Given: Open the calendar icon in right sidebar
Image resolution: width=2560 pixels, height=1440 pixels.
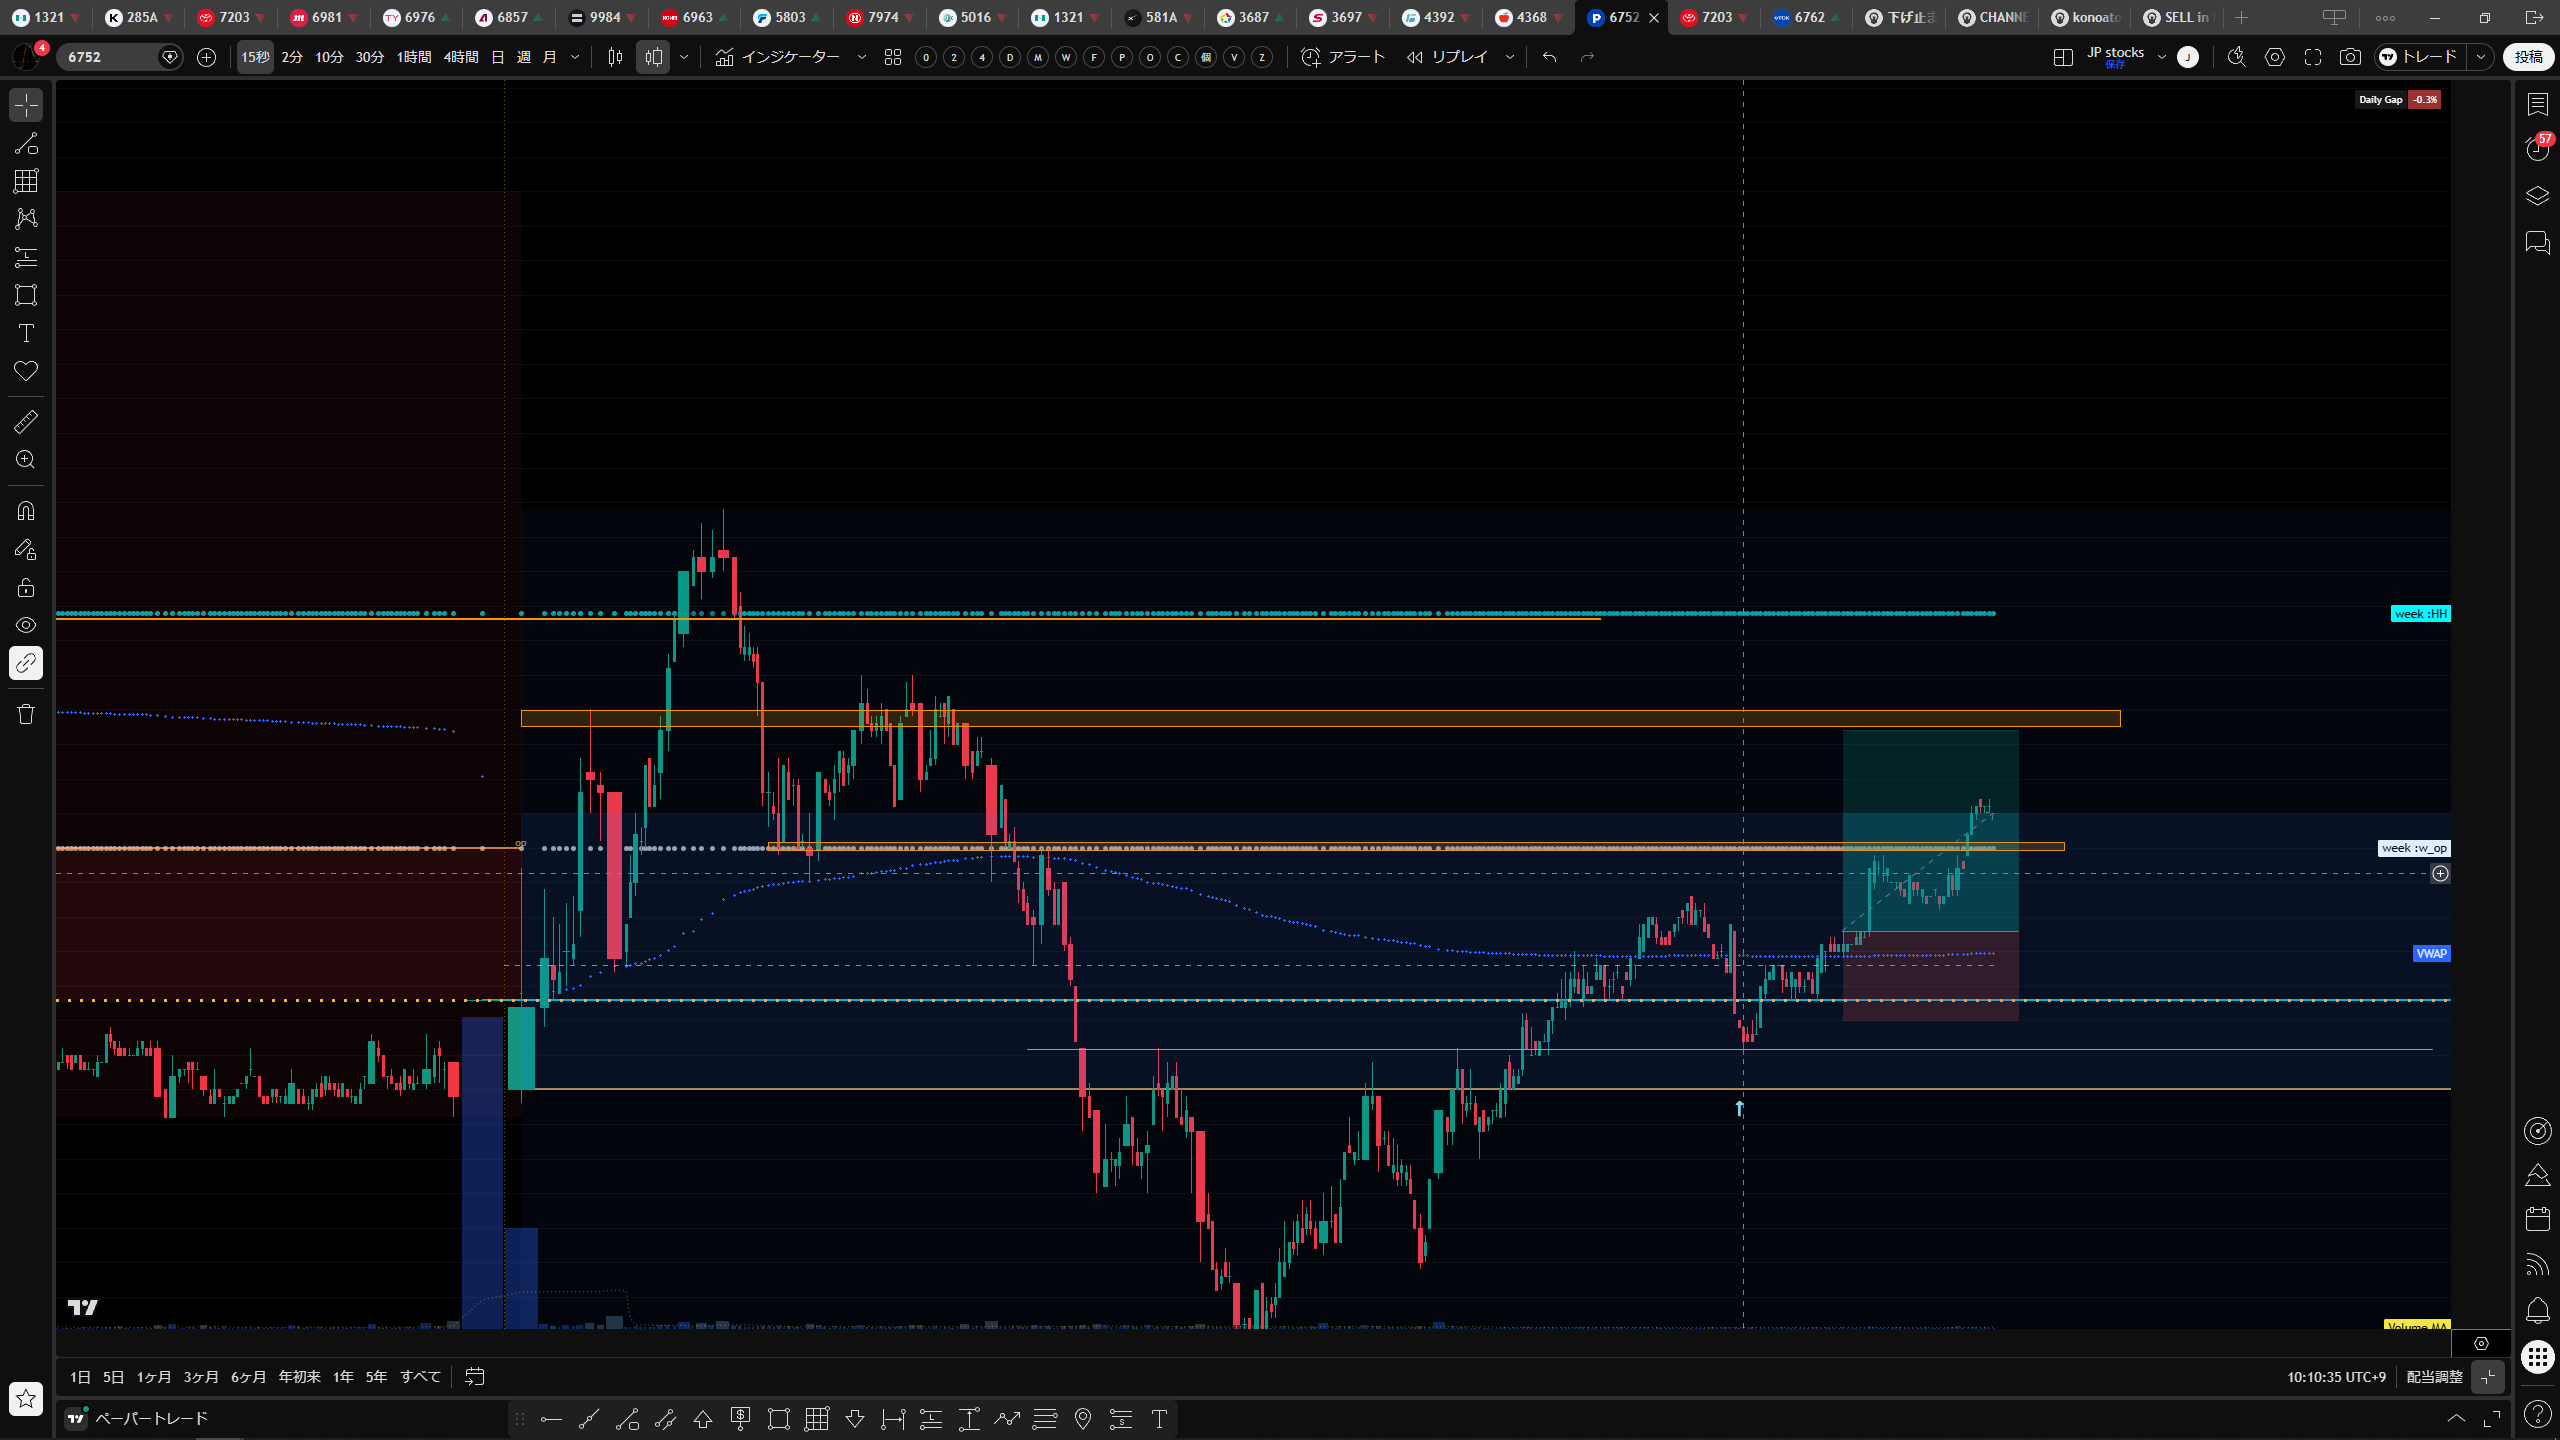Looking at the screenshot, I should coord(2538,1218).
